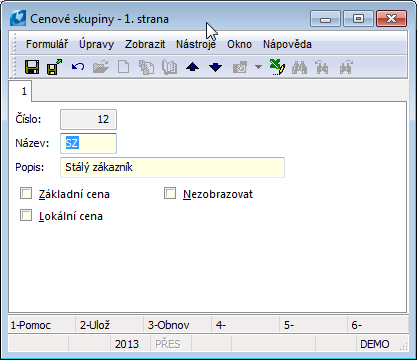This screenshot has width=417, height=360.
Task: Click the Číslo: label
Action: pos(28,119)
